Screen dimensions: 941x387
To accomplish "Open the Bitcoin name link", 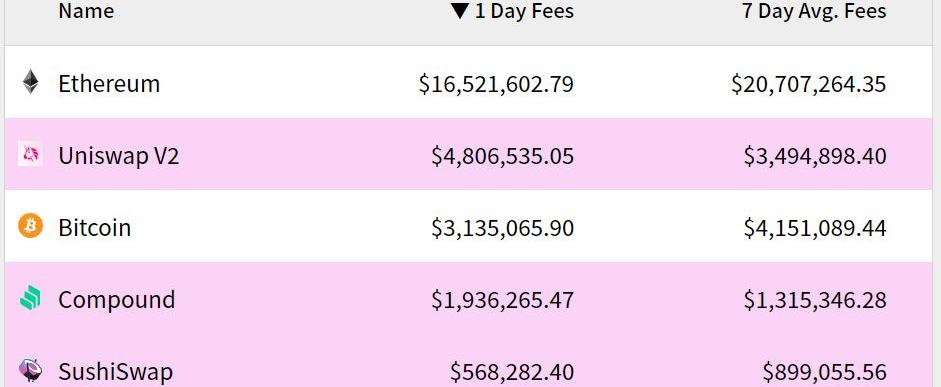I will [x=94, y=228].
